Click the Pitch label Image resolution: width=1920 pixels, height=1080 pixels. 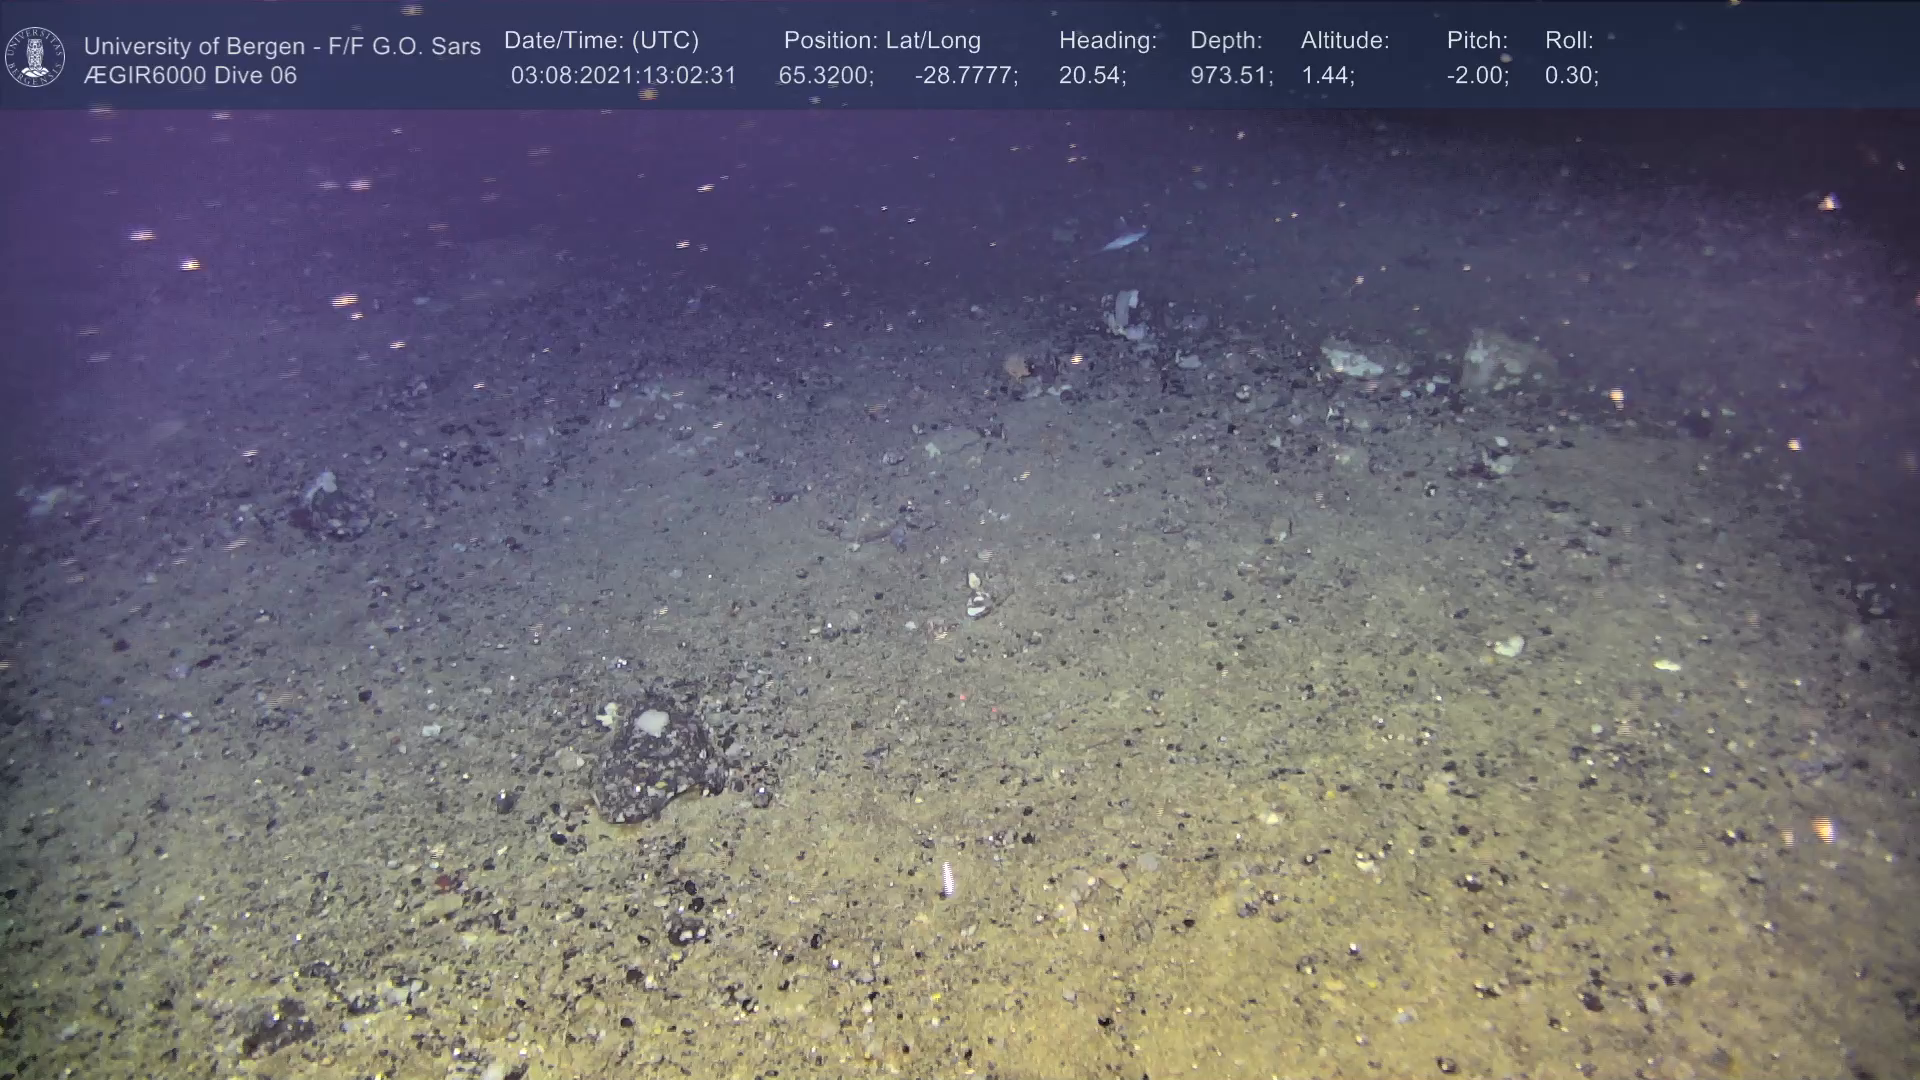1477,41
